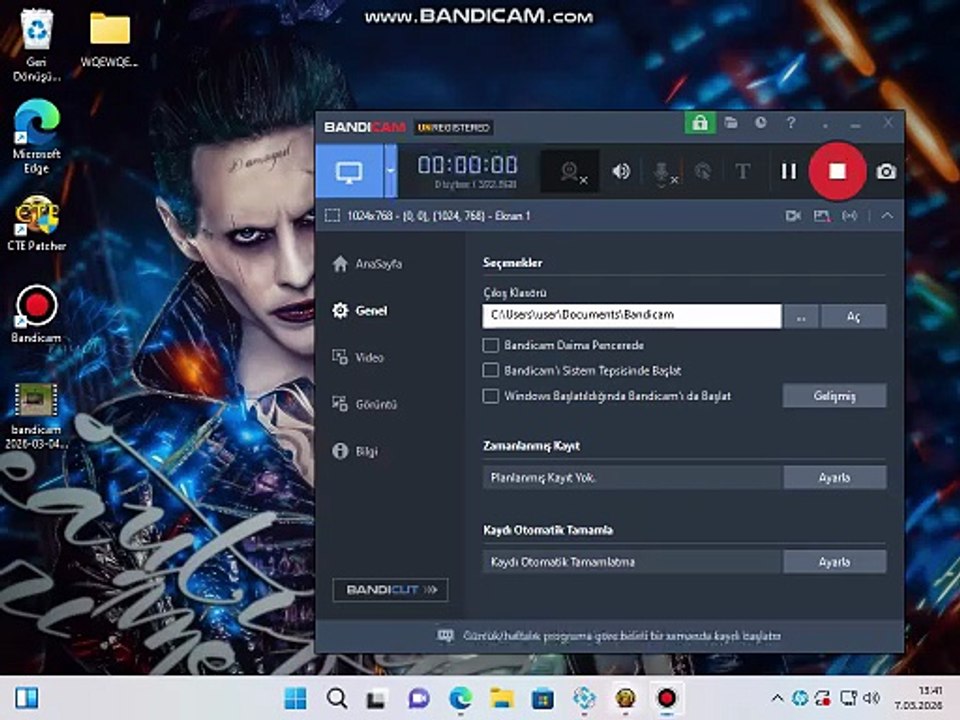Click the rectangle selection area icon
960x720 pixels.
tap(332, 216)
